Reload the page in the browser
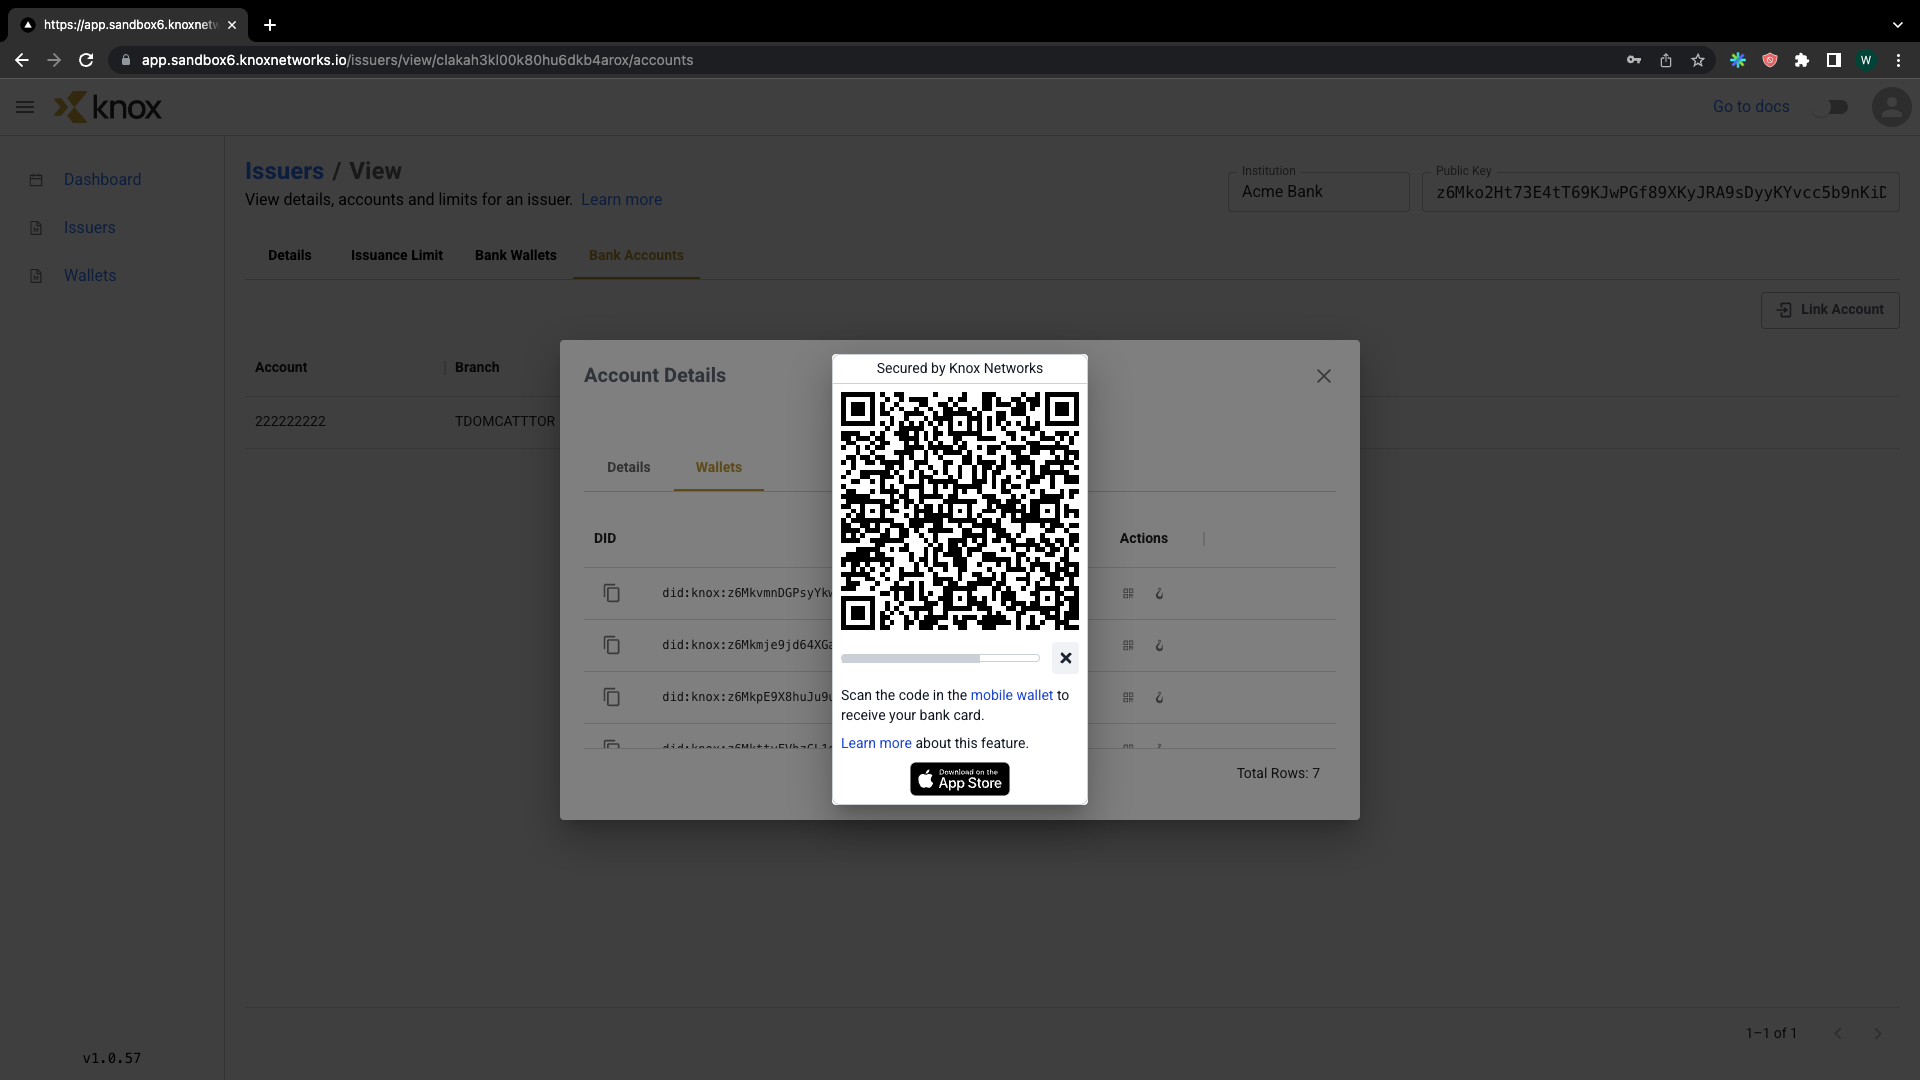This screenshot has height=1080, width=1920. click(86, 60)
